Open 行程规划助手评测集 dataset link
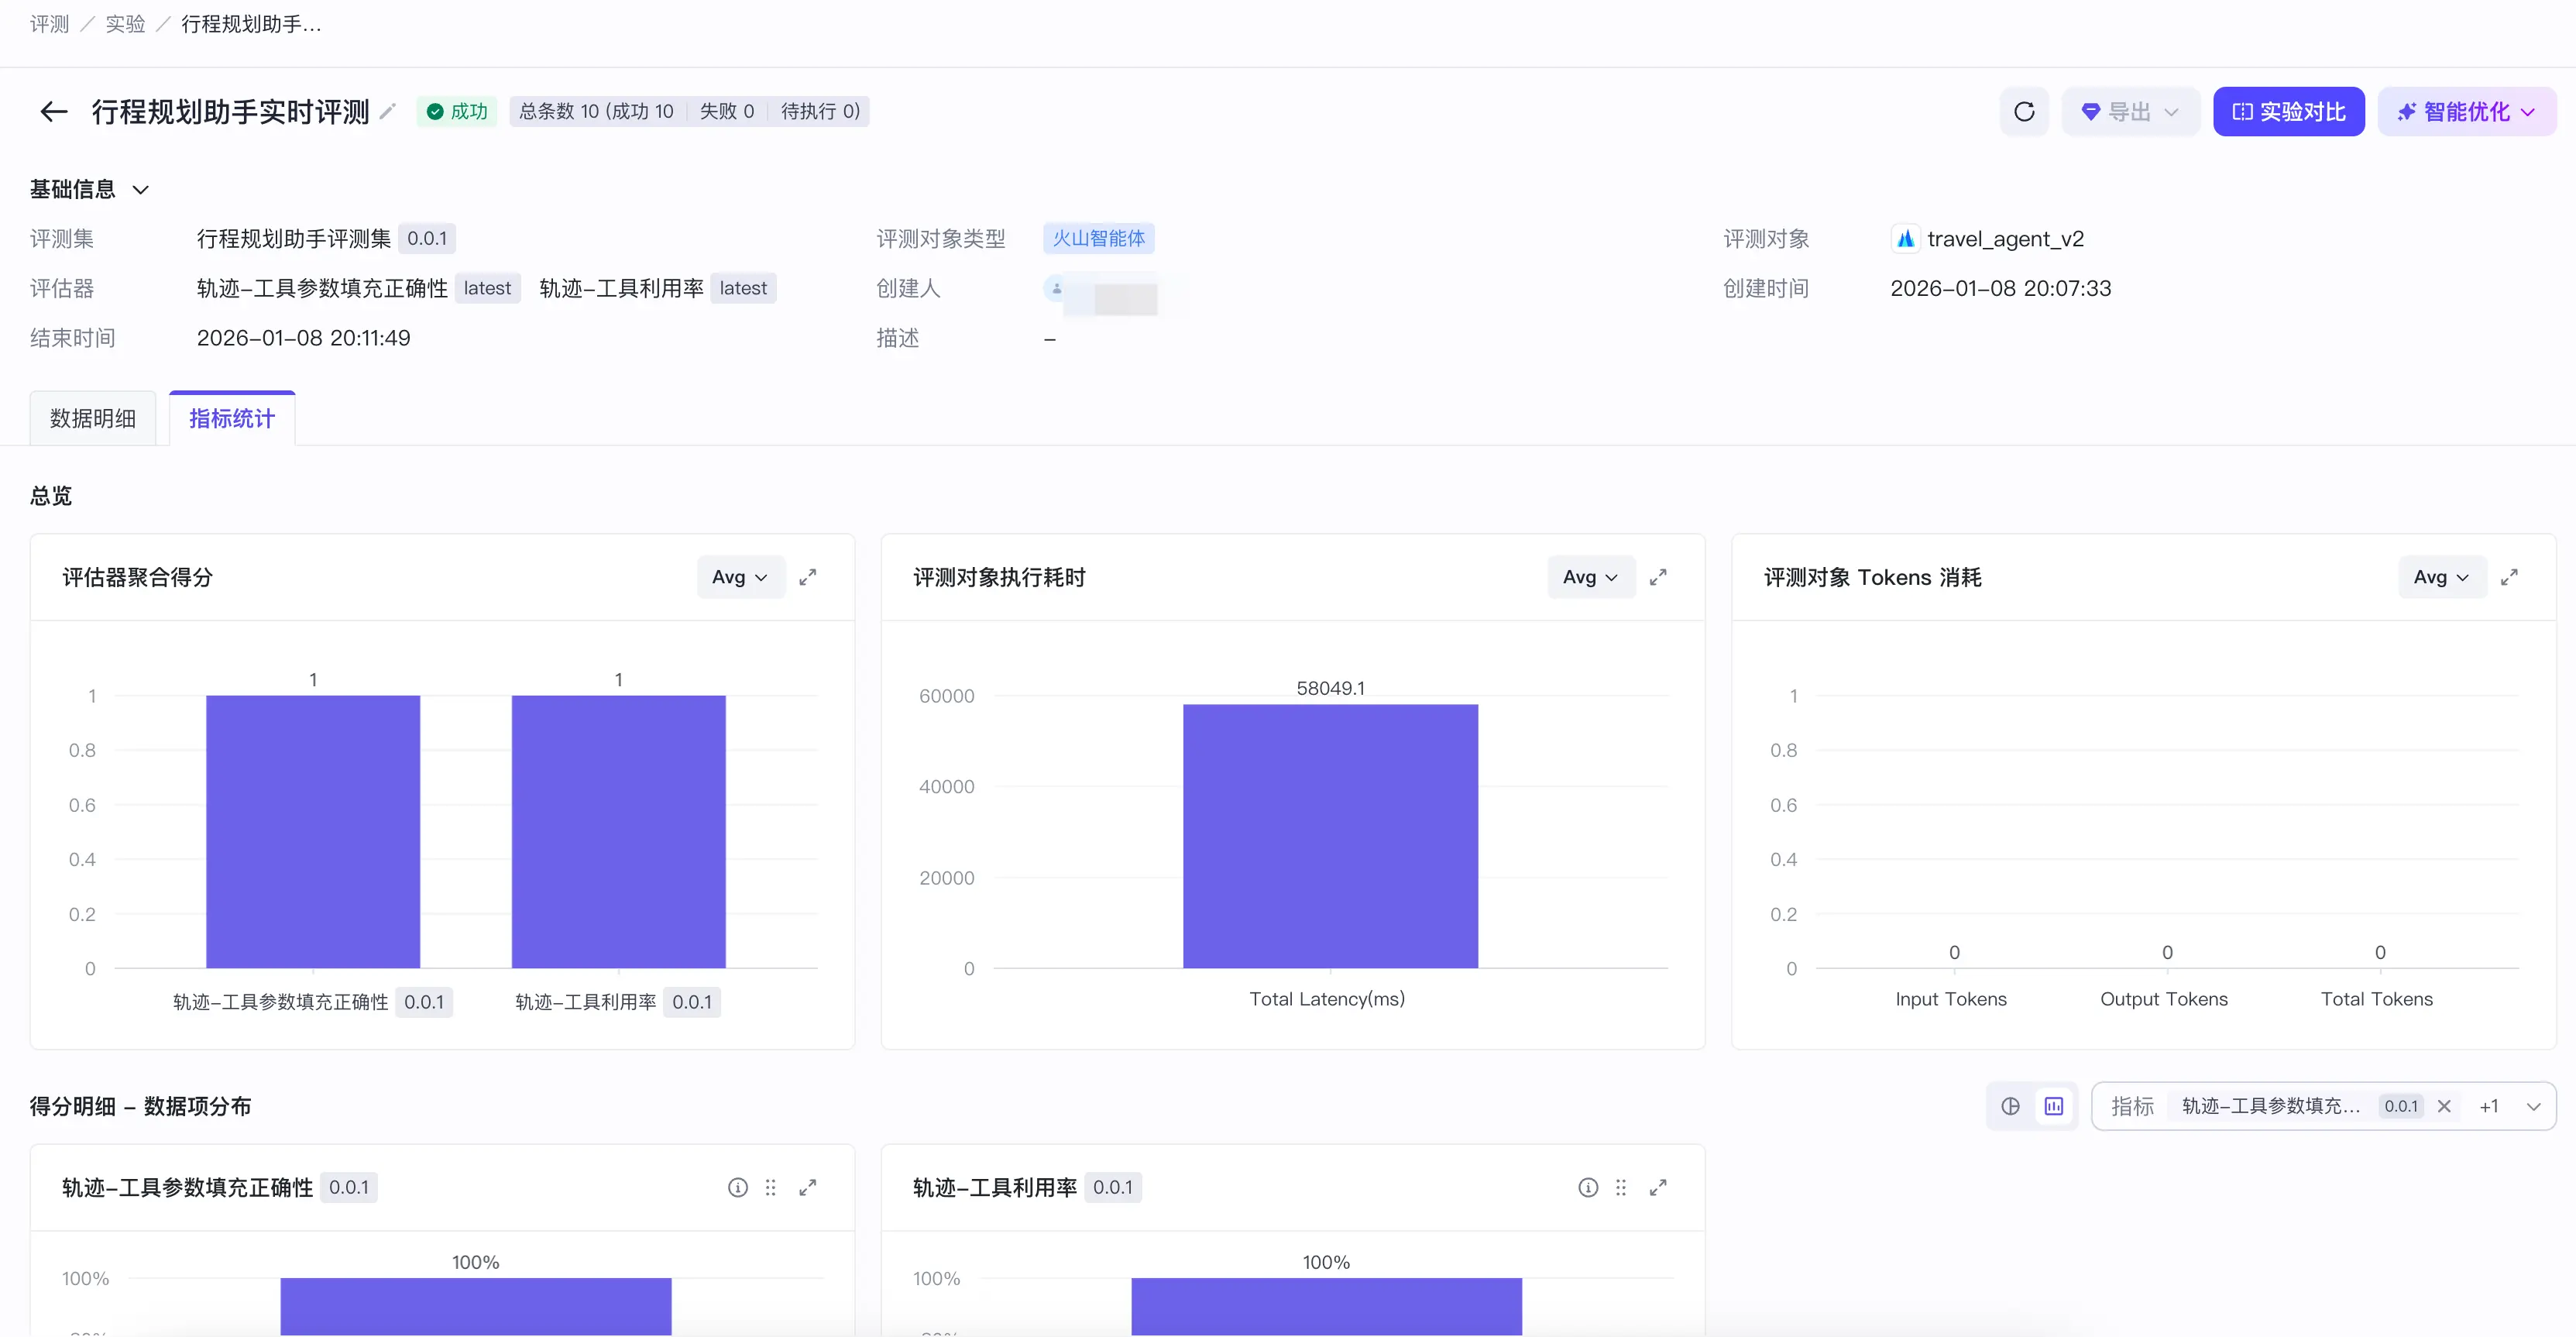This screenshot has width=2576, height=1337. click(x=293, y=239)
